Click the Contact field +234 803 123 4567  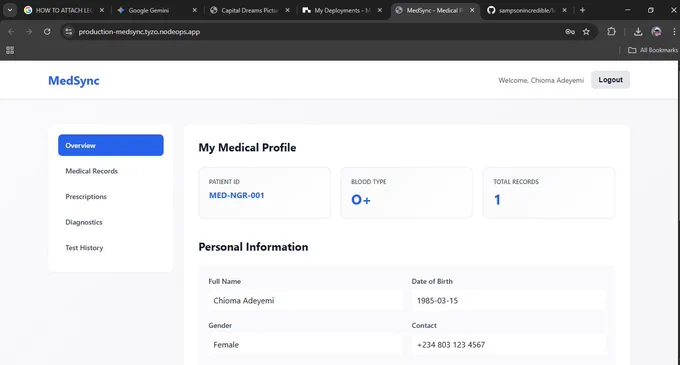[508, 345]
